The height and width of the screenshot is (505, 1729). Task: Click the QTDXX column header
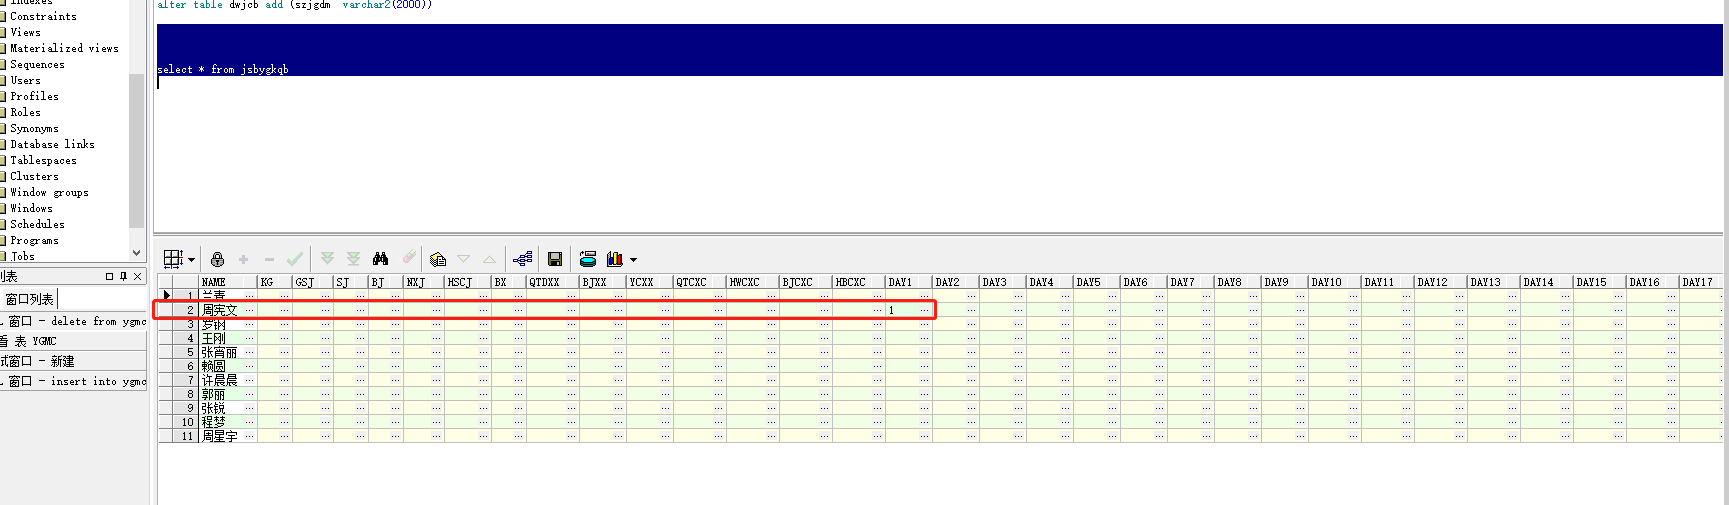[553, 282]
